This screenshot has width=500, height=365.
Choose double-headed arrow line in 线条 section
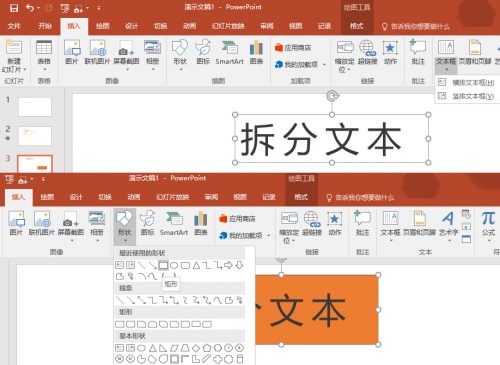pos(142,300)
